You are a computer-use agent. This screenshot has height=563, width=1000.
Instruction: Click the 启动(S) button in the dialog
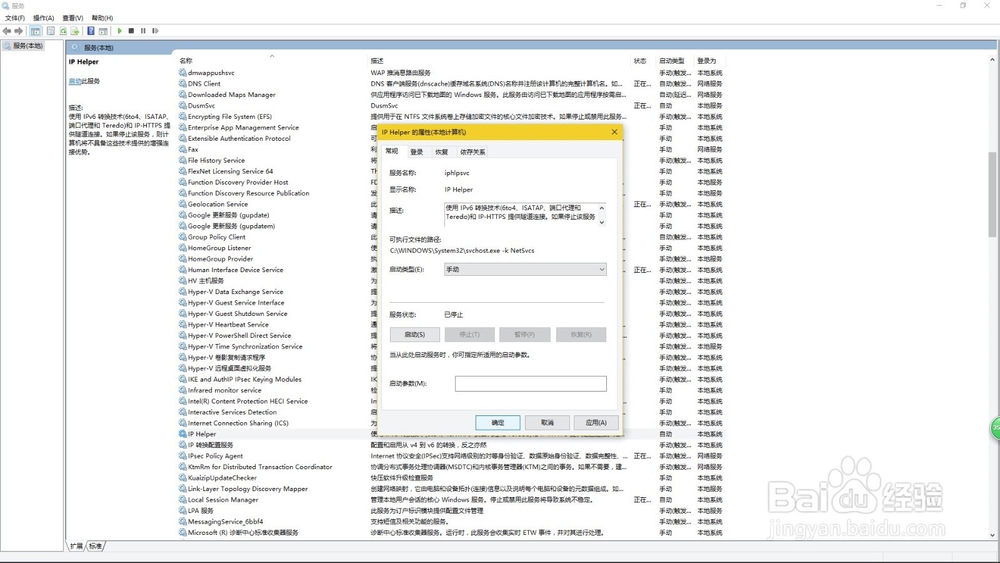click(415, 335)
